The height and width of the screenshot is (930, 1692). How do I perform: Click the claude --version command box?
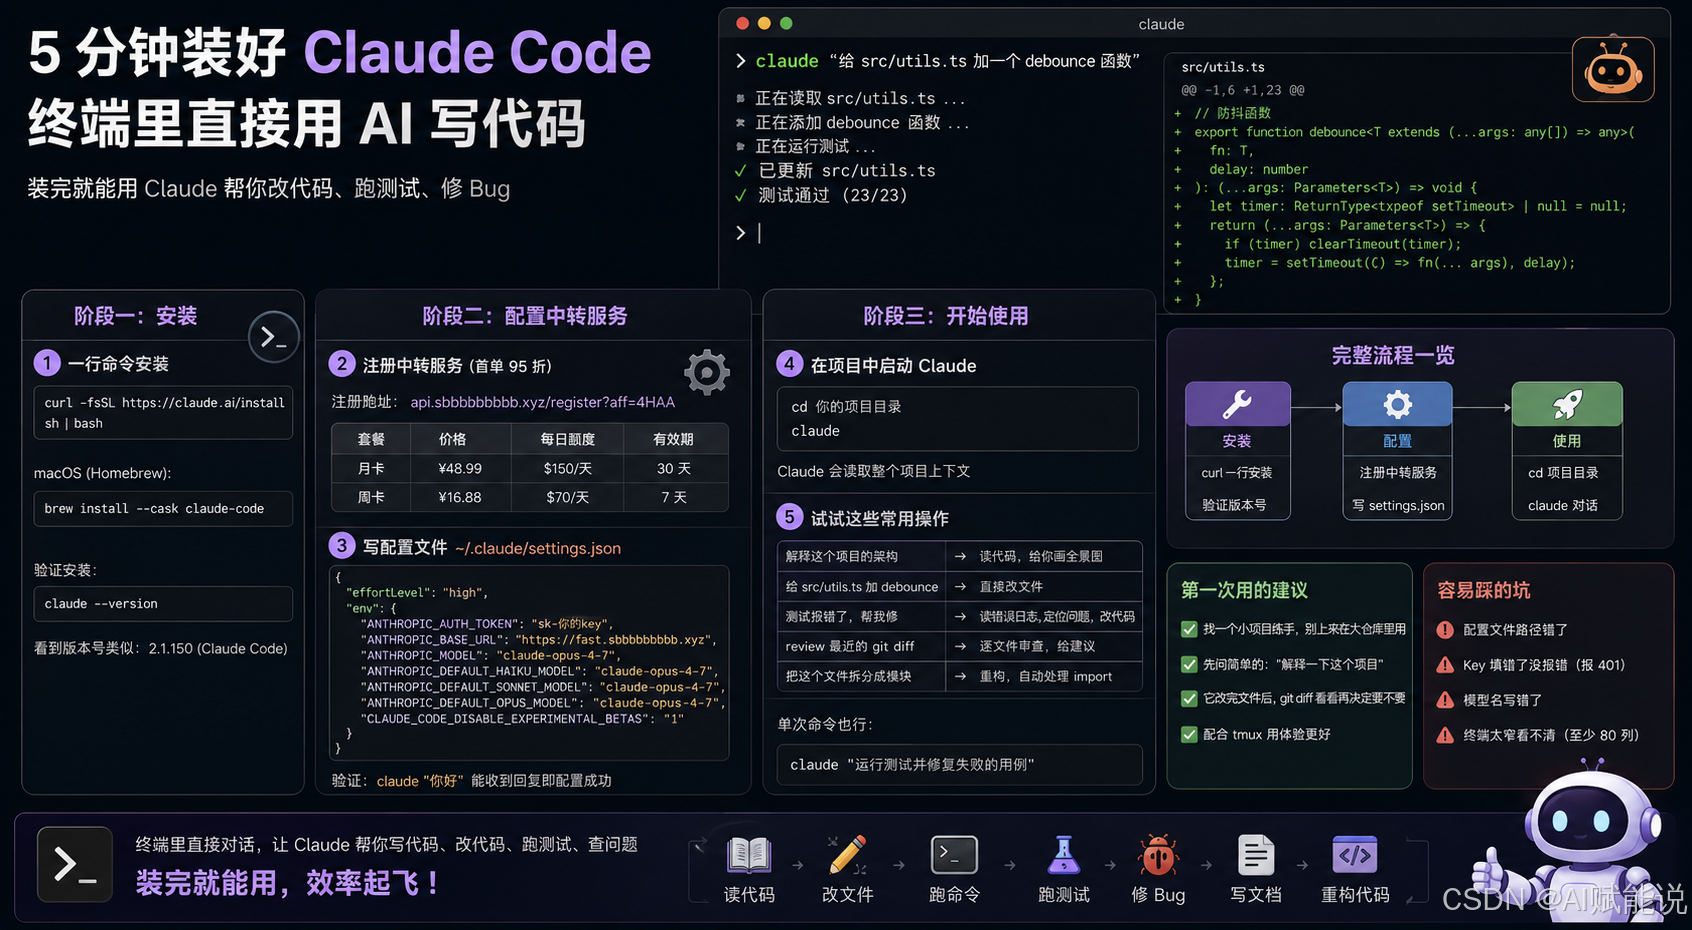coord(163,604)
